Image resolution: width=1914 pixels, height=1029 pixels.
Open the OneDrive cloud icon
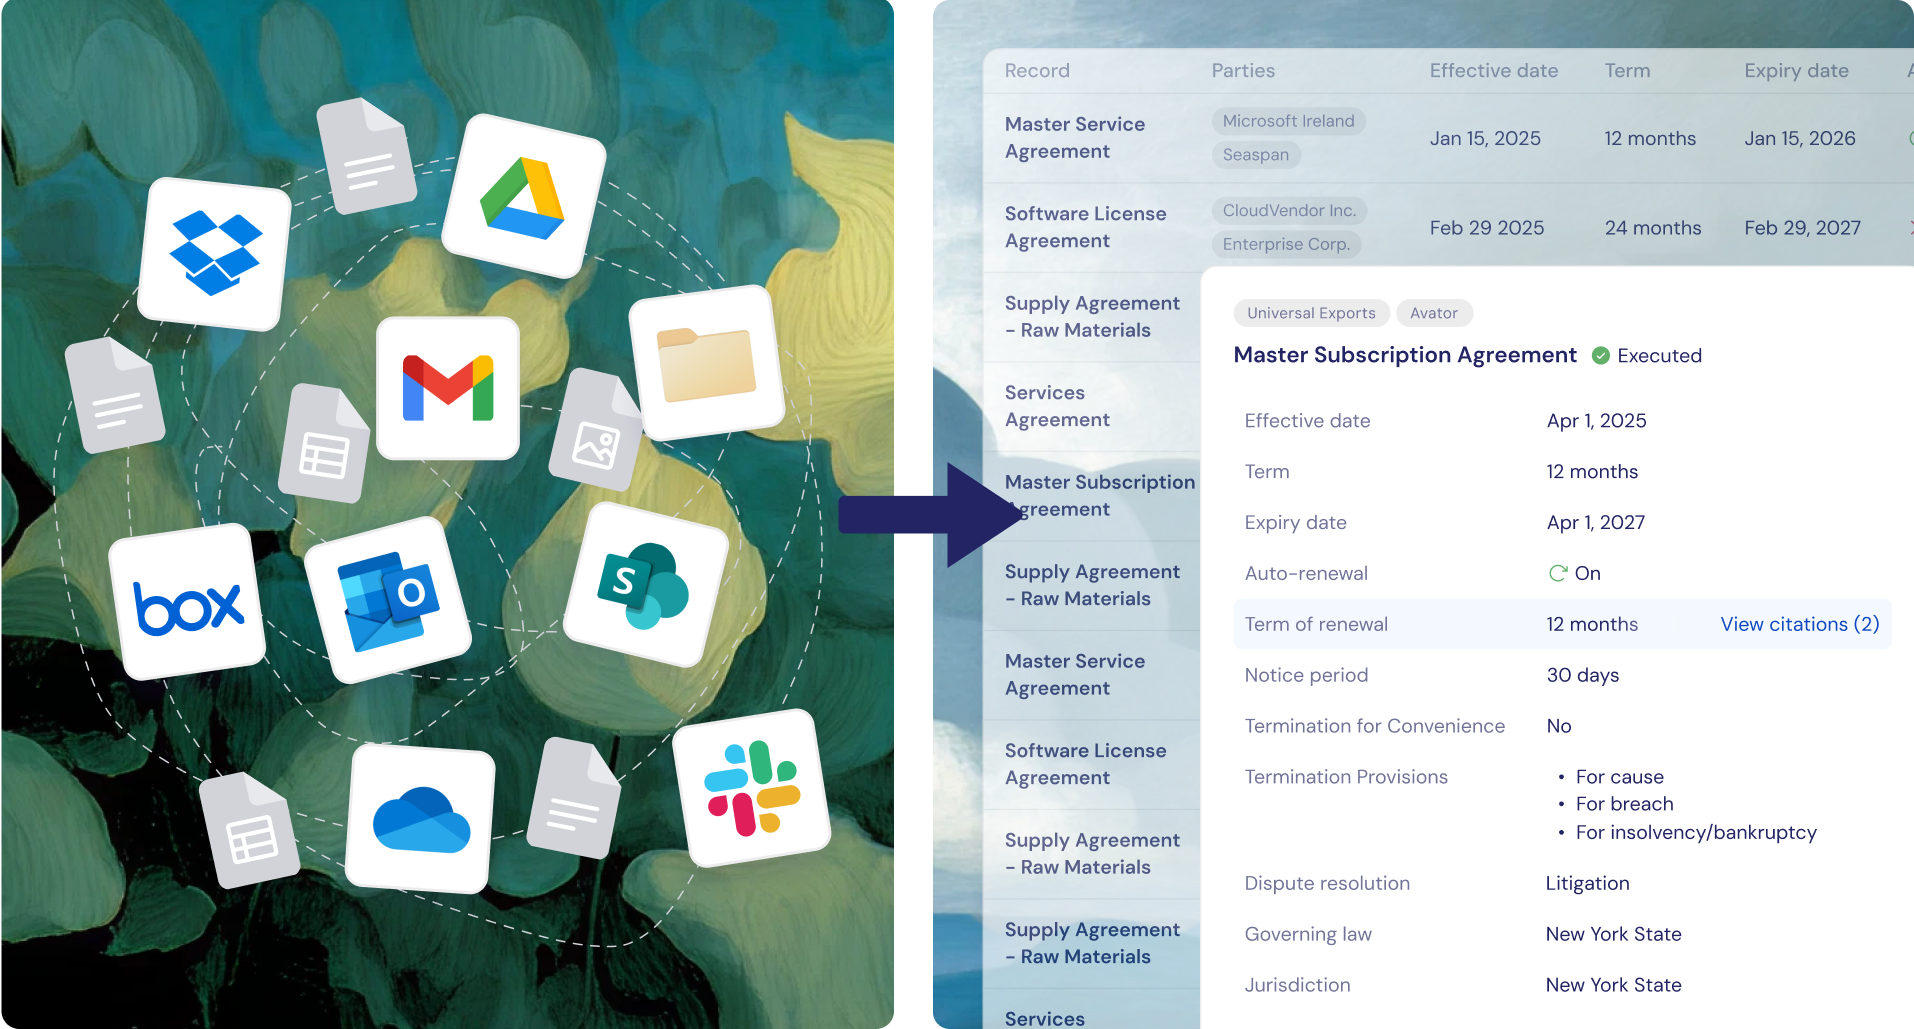(421, 818)
